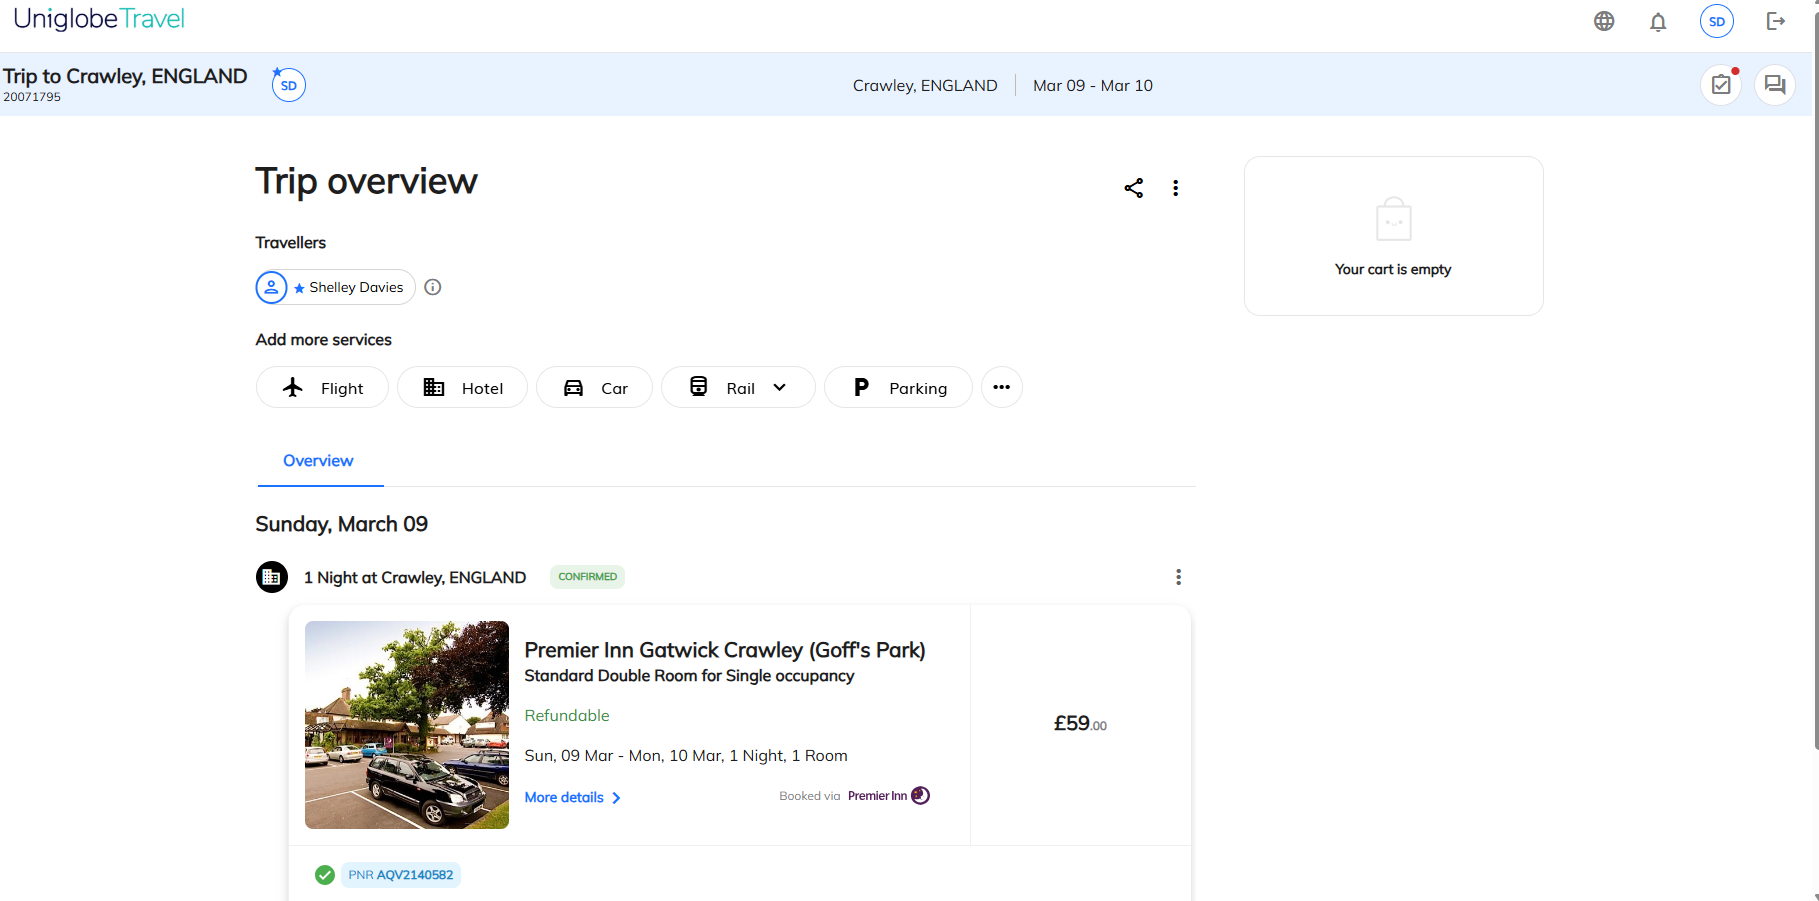Open trip overview three-dot menu

pyautogui.click(x=1176, y=188)
